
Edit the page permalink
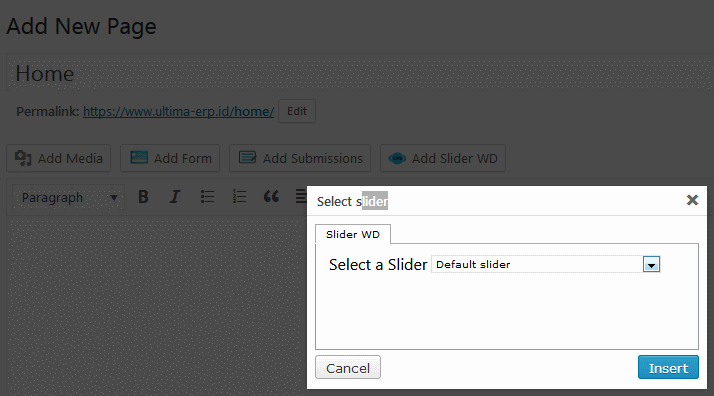pos(297,111)
